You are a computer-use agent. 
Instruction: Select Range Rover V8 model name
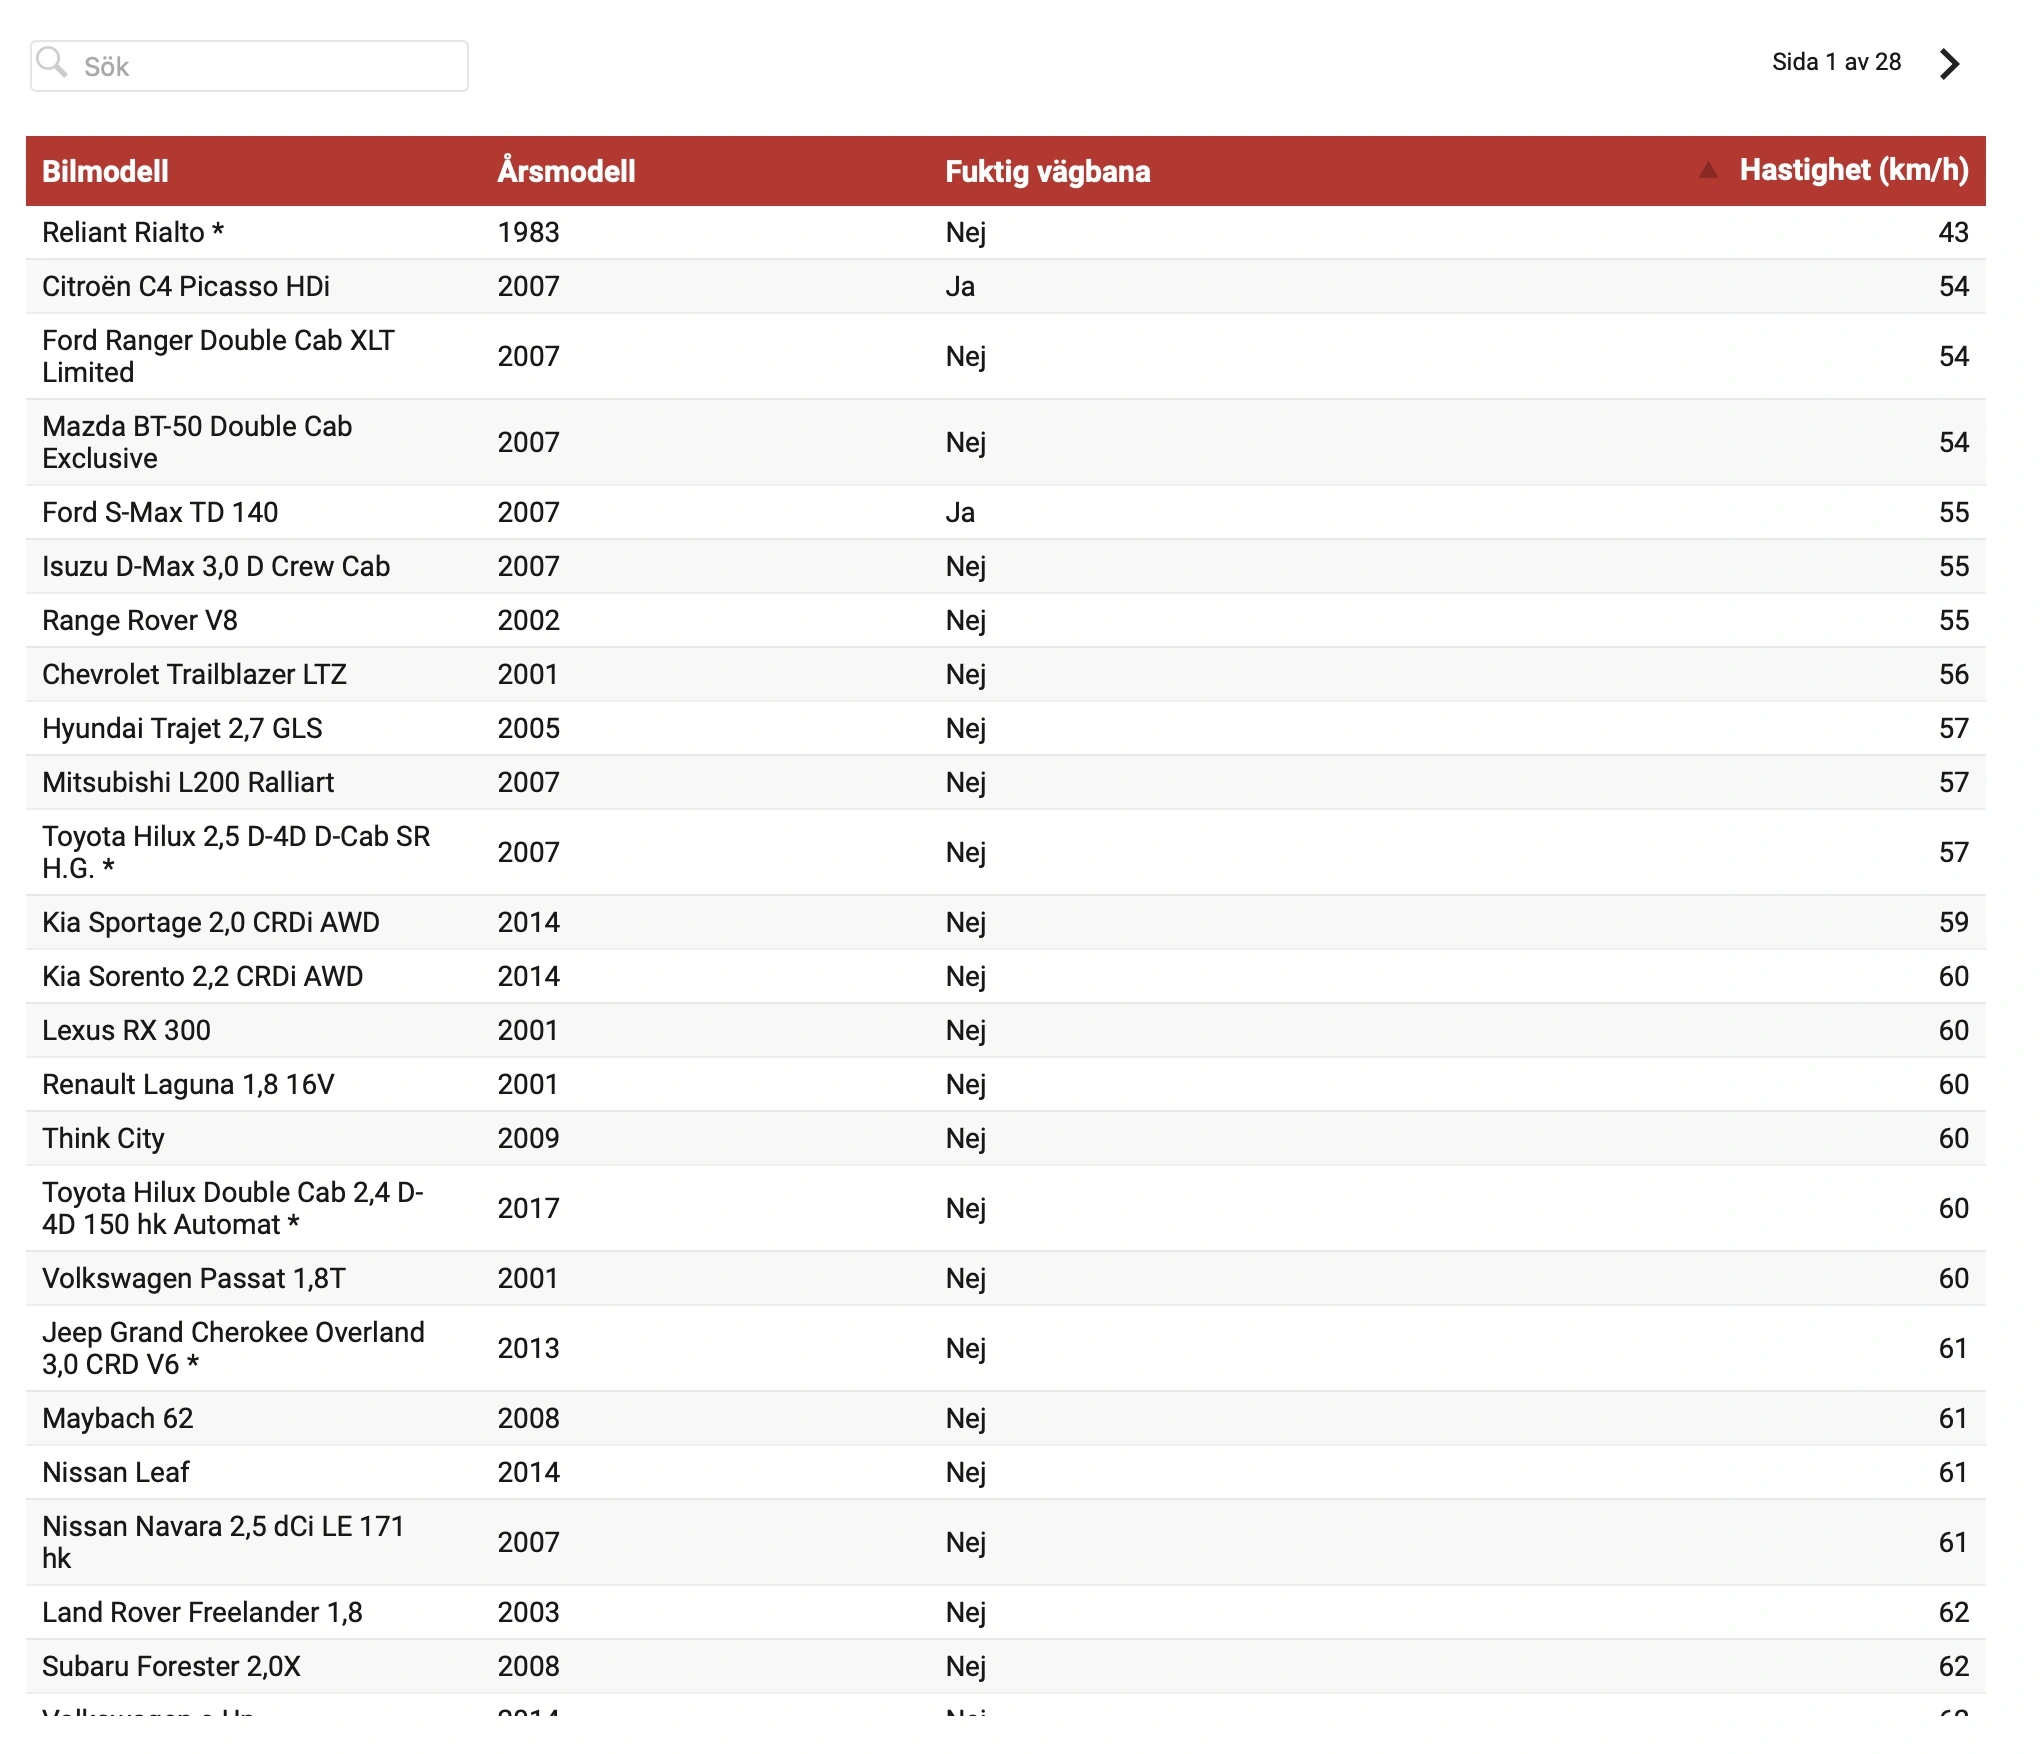140,620
